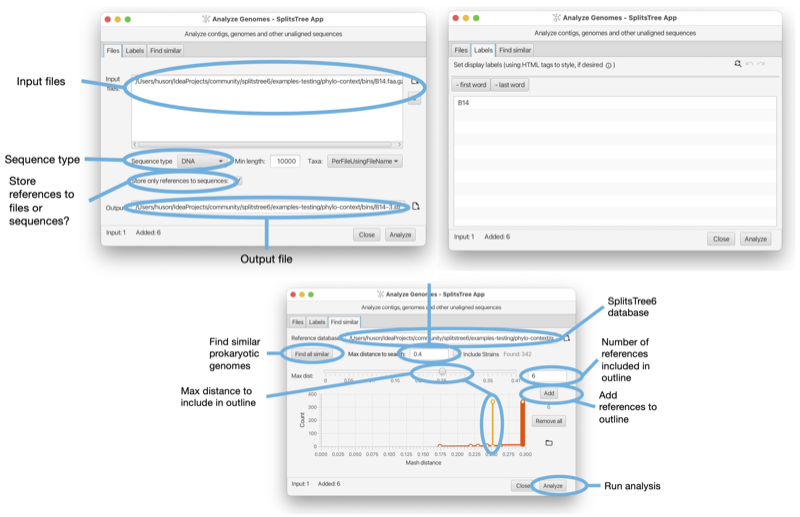The width and height of the screenshot is (800, 517).
Task: Browse reference database file in Find similar window
Action: click(567, 338)
